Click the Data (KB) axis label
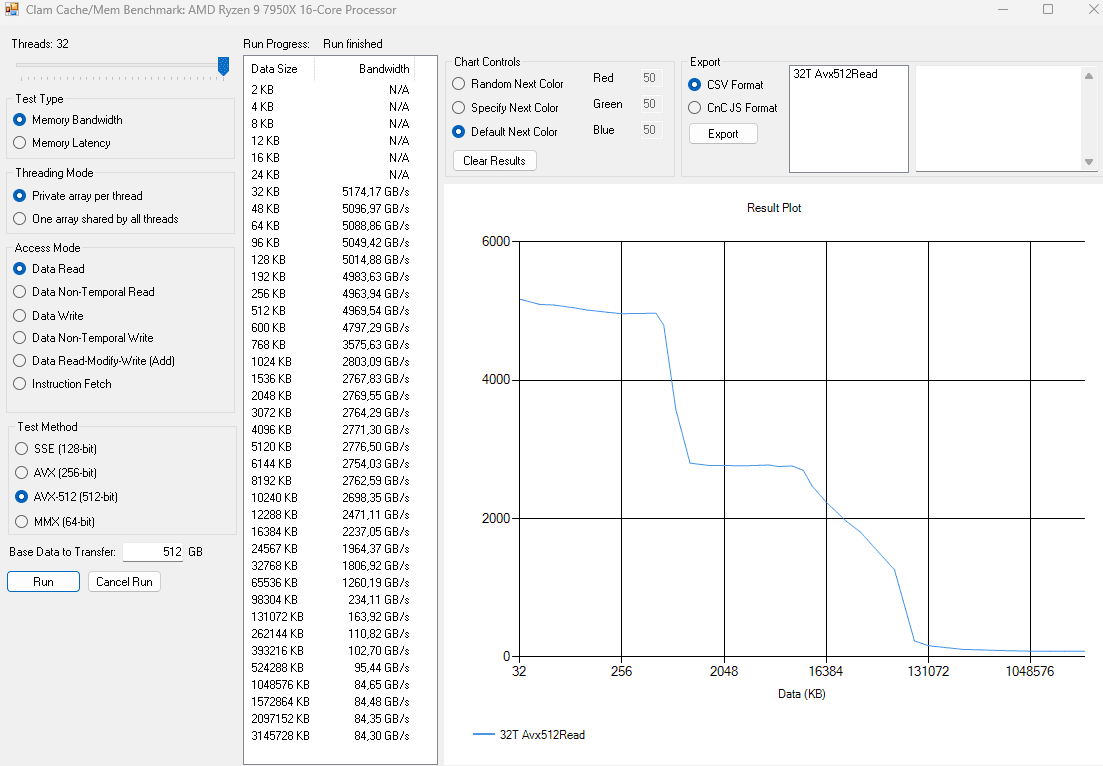The height and width of the screenshot is (766, 1103). pyautogui.click(x=801, y=694)
